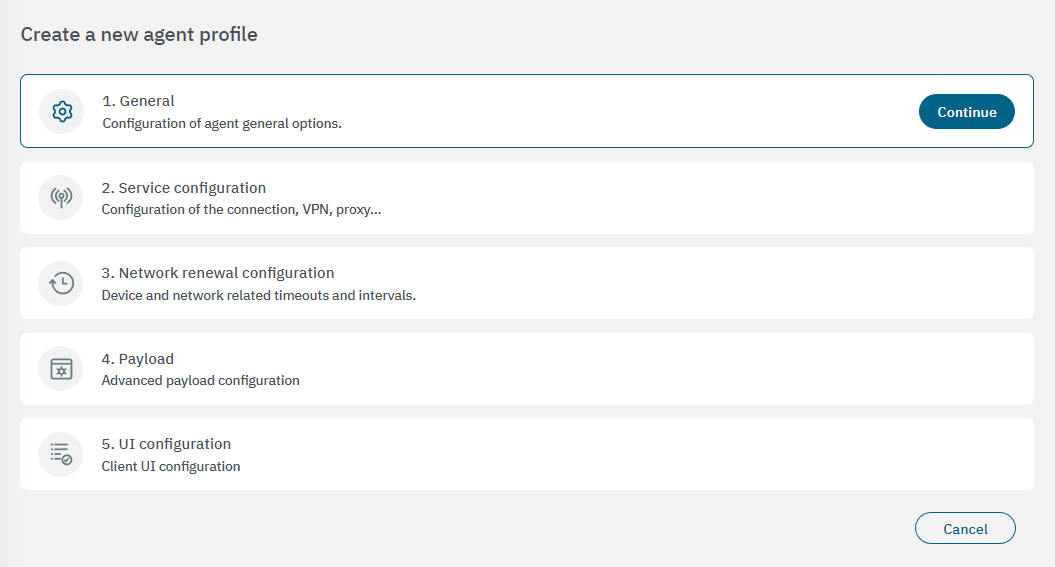This screenshot has width=1055, height=567.
Task: Click the Network renewal clock icon
Action: pyautogui.click(x=62, y=283)
